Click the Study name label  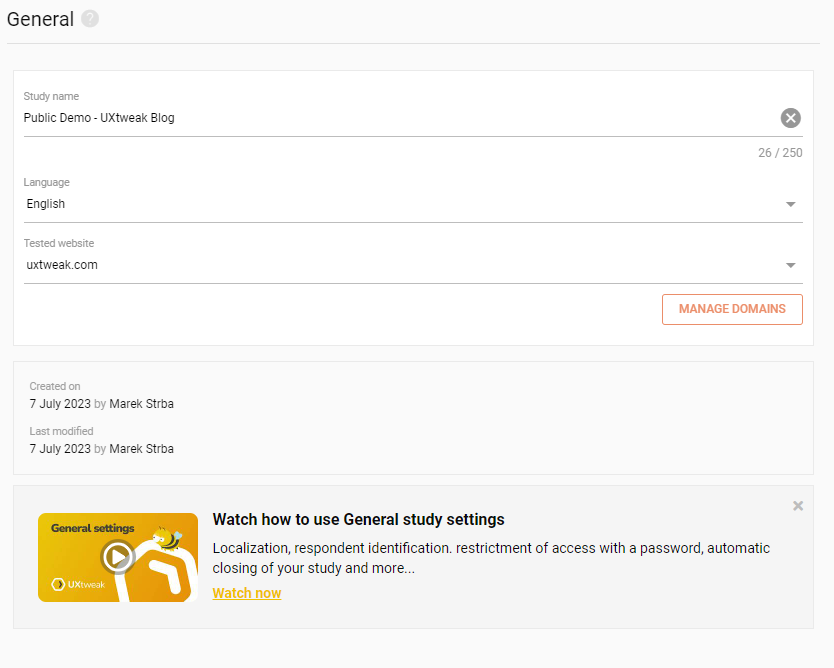51,96
